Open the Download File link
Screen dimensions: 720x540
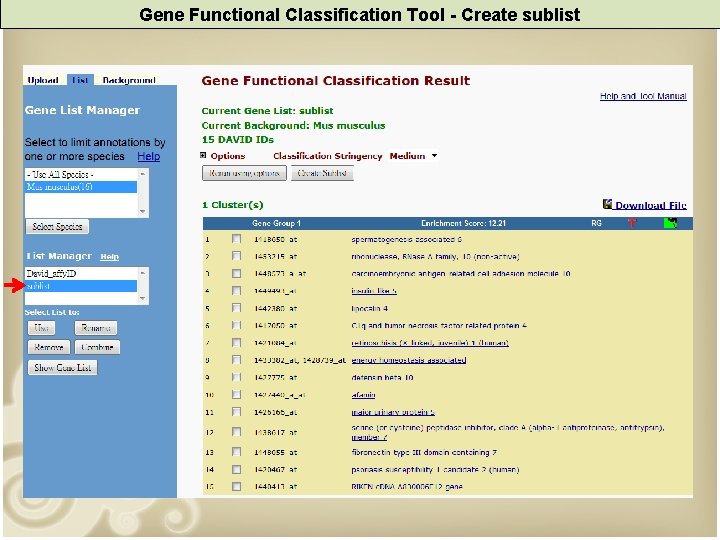651,205
